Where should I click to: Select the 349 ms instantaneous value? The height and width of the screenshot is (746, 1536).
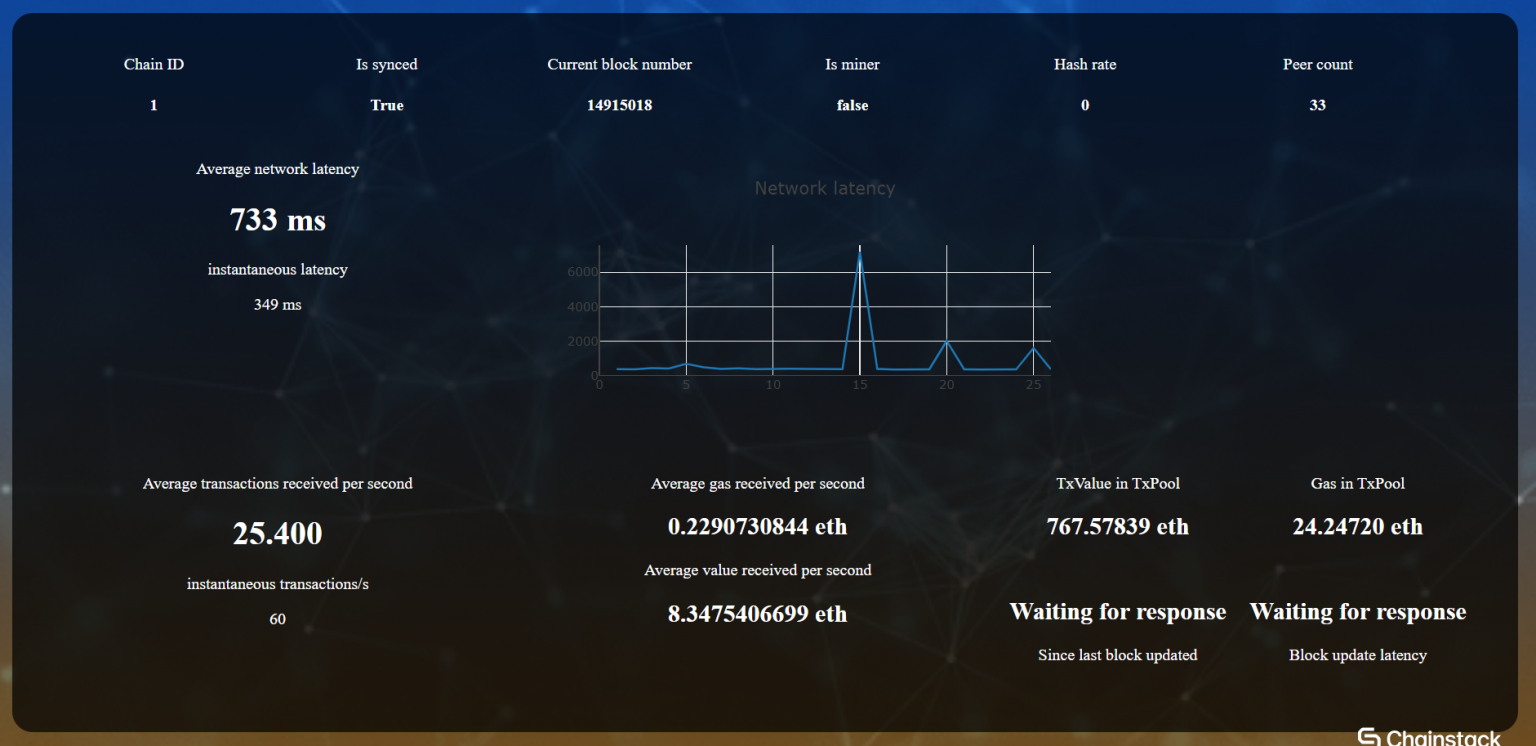point(278,304)
